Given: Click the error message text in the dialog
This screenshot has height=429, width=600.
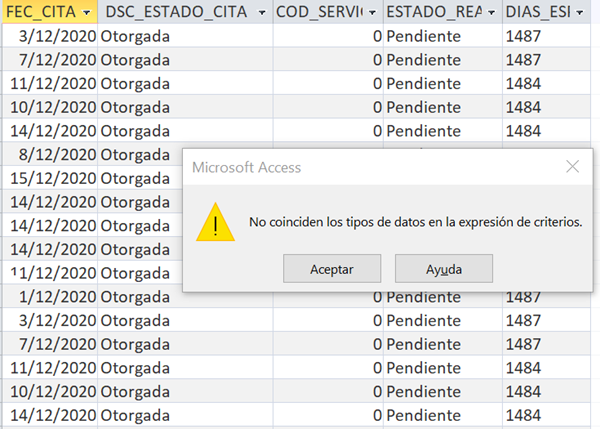Looking at the screenshot, I should coord(415,222).
